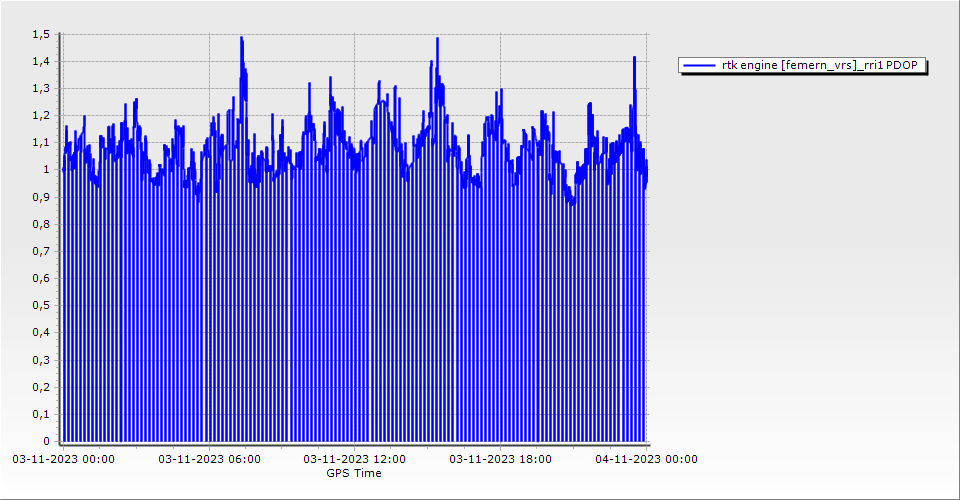Viewport: 960px width, 500px height.
Task: Click the 03-11-2023 12:00 time label
Action: click(x=355, y=459)
